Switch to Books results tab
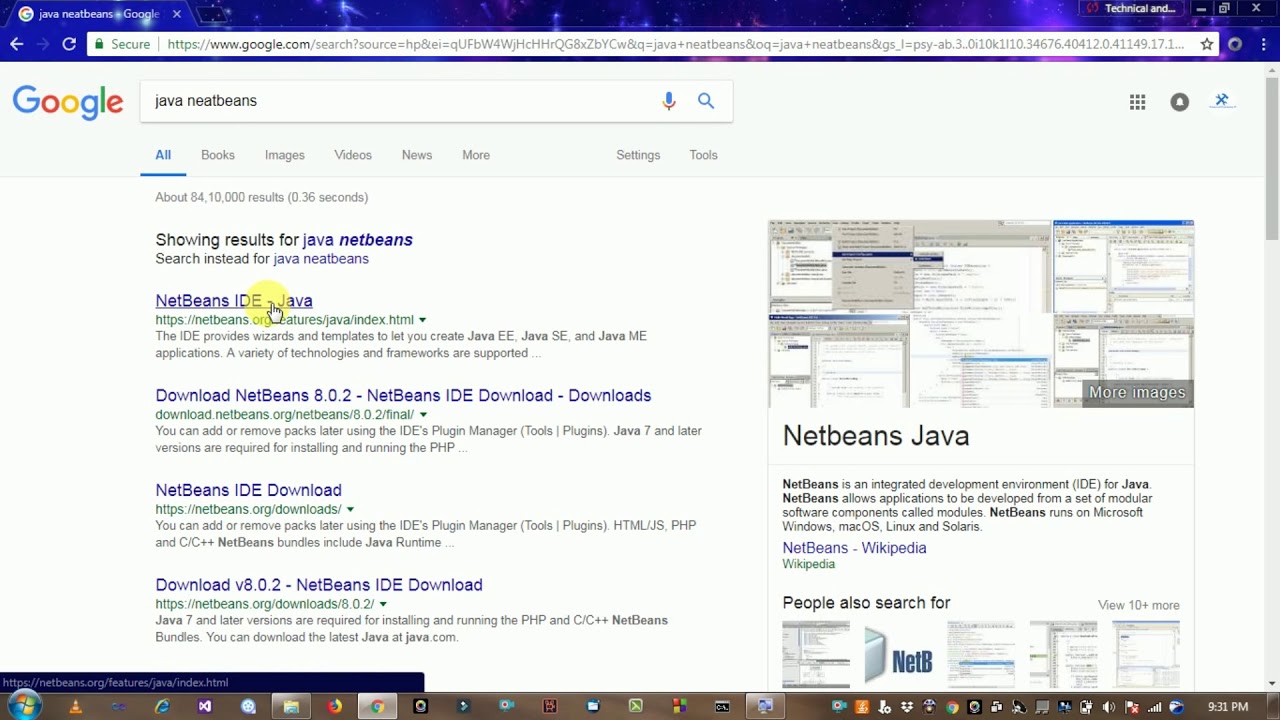 tap(218, 155)
